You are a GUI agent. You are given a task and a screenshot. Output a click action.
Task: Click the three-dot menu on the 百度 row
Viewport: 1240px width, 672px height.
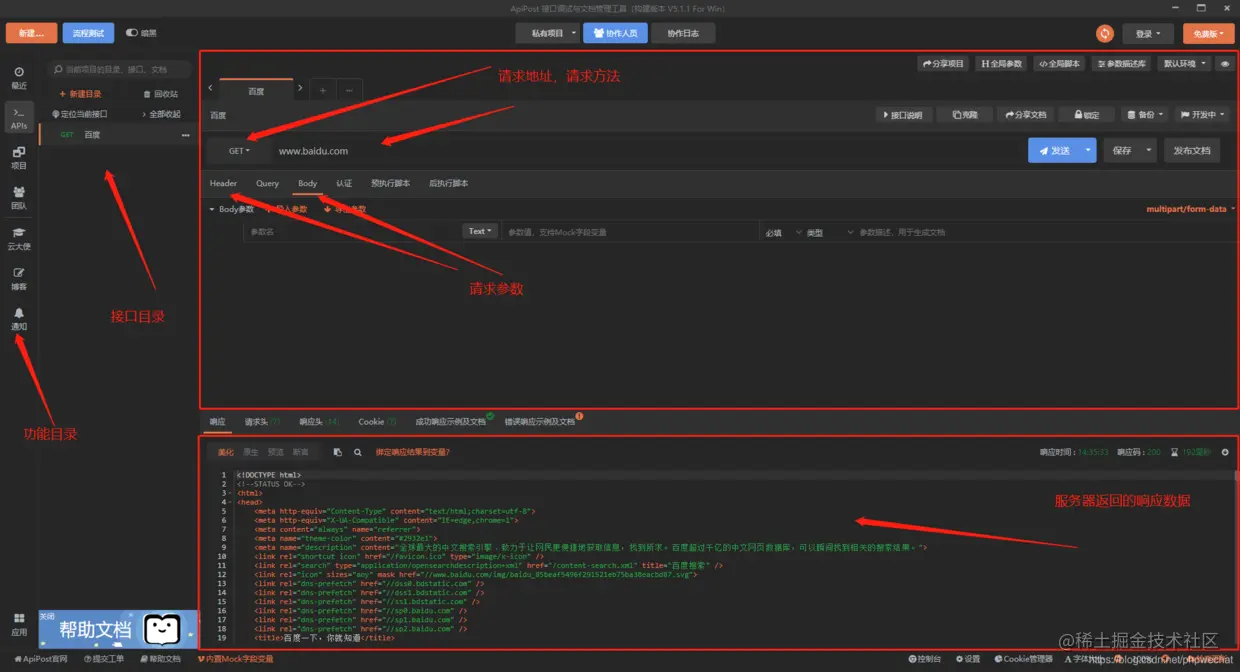click(x=185, y=135)
